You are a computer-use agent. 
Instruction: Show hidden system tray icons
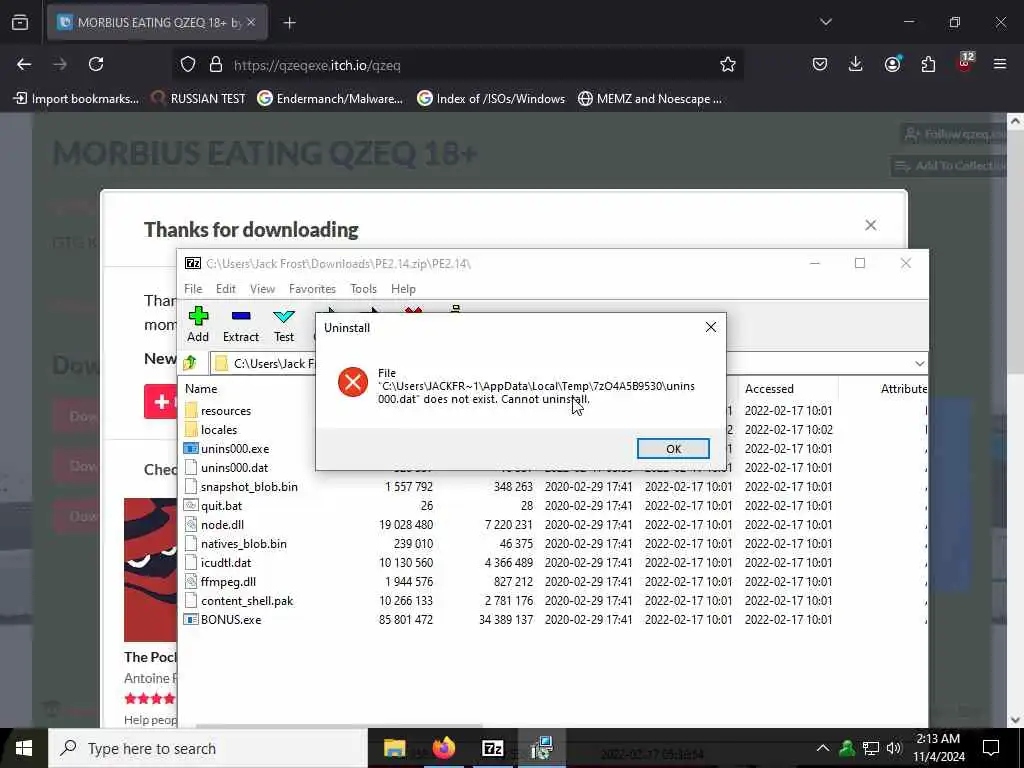click(x=823, y=748)
